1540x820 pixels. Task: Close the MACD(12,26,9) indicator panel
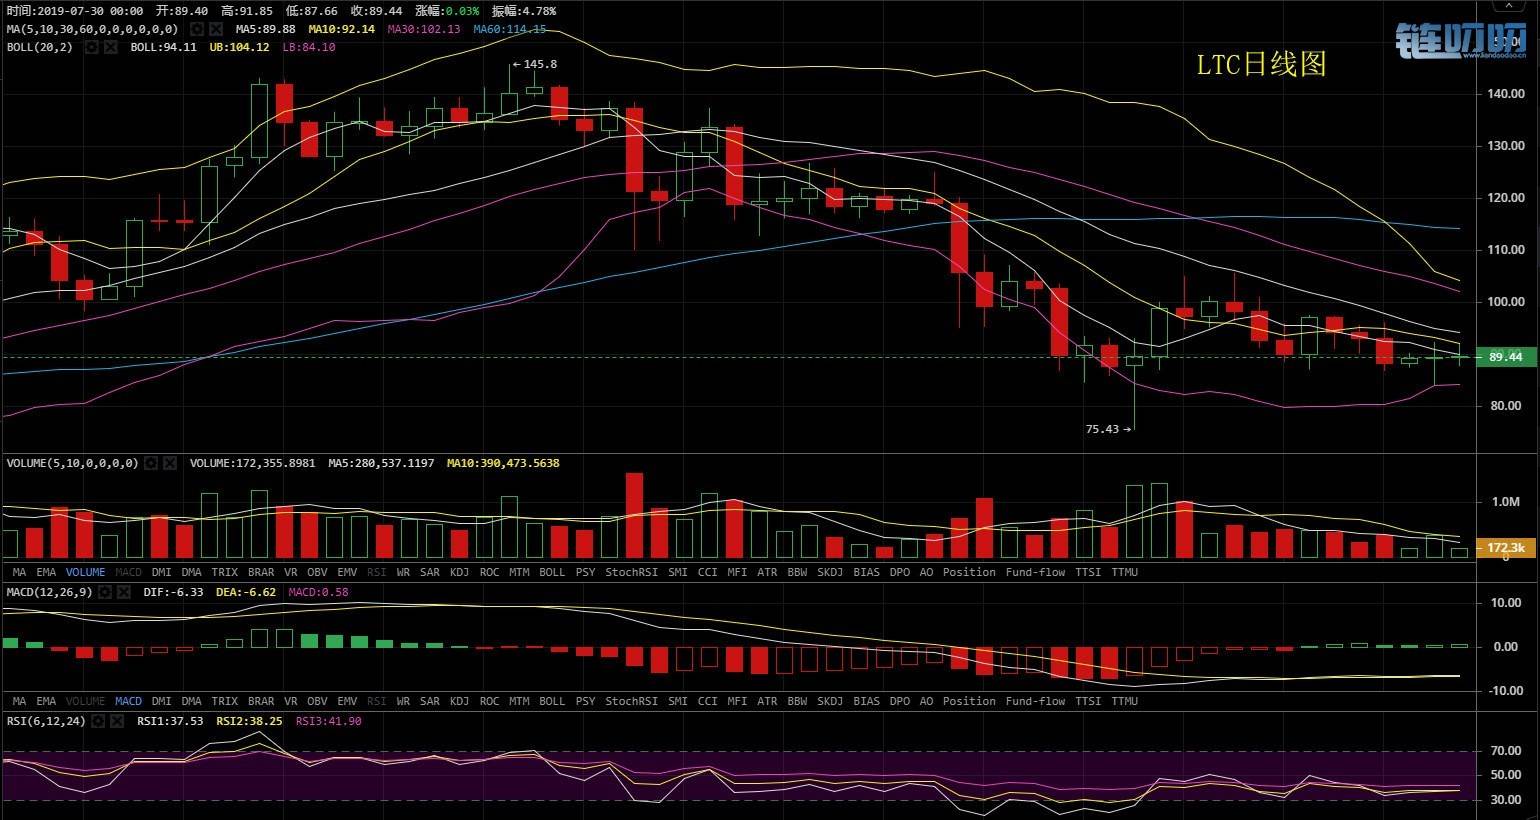[x=123, y=592]
